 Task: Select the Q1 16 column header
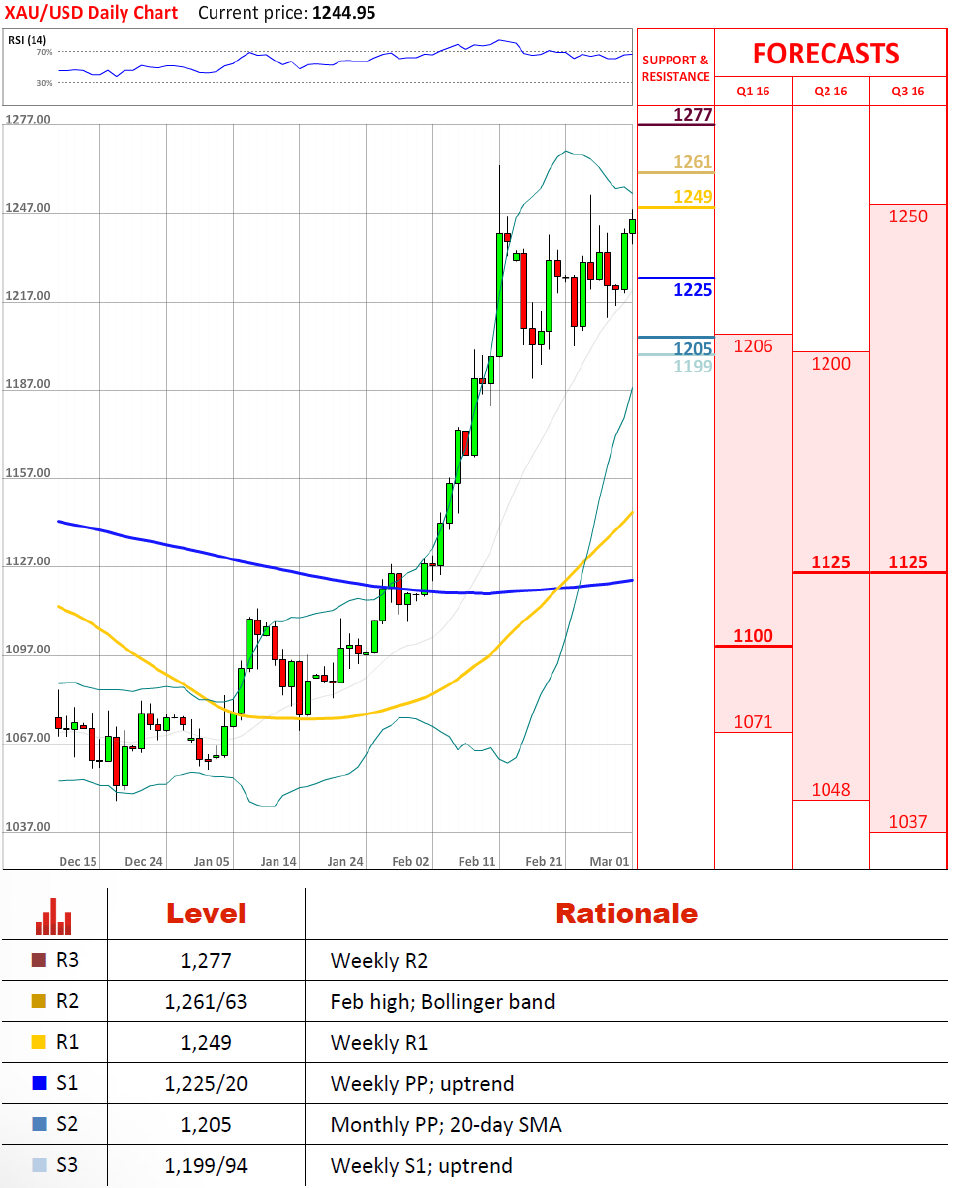pos(753,92)
